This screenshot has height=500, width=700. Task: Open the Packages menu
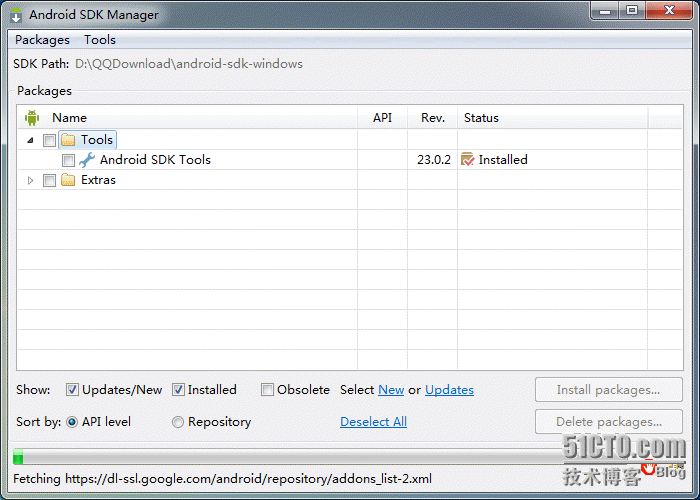[x=42, y=40]
